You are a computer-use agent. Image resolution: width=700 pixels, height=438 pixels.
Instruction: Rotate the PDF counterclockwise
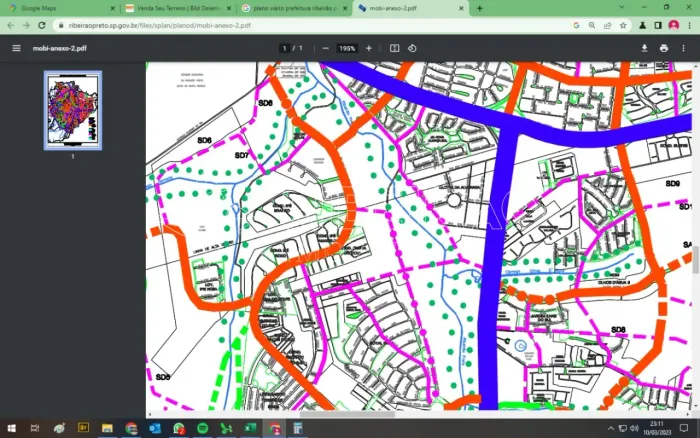tap(412, 48)
